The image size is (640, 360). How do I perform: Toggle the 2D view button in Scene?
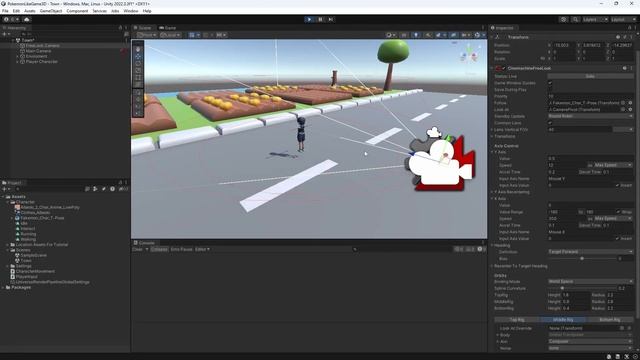click(404, 35)
